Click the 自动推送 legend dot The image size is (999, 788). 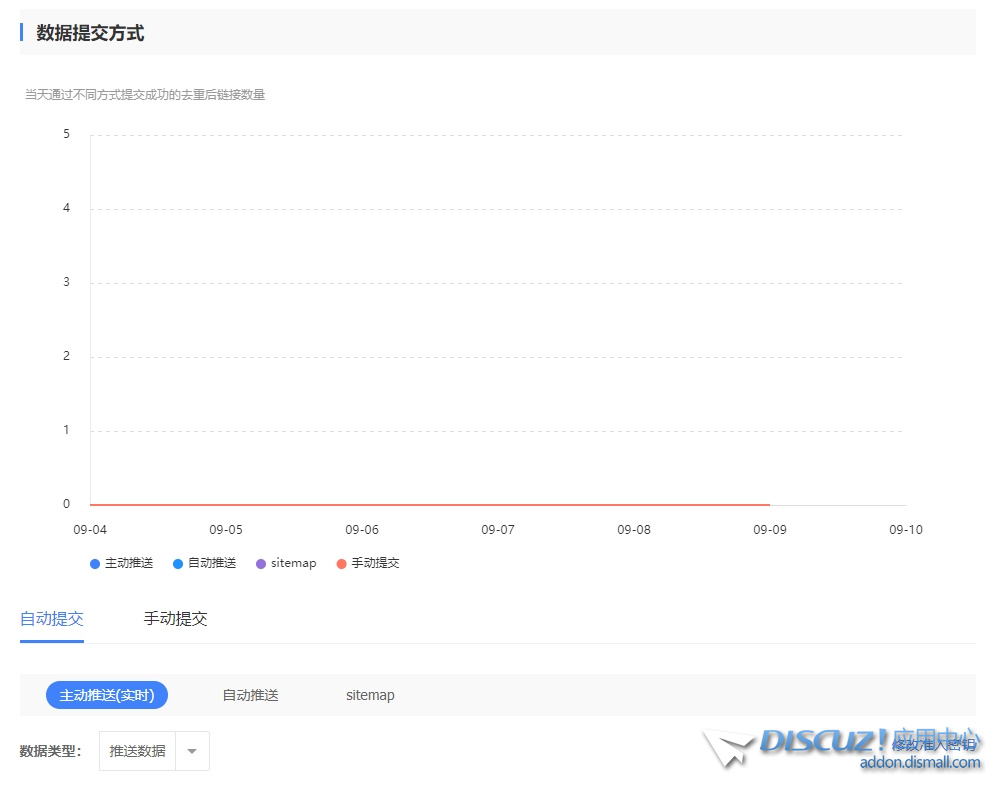pyautogui.click(x=178, y=564)
